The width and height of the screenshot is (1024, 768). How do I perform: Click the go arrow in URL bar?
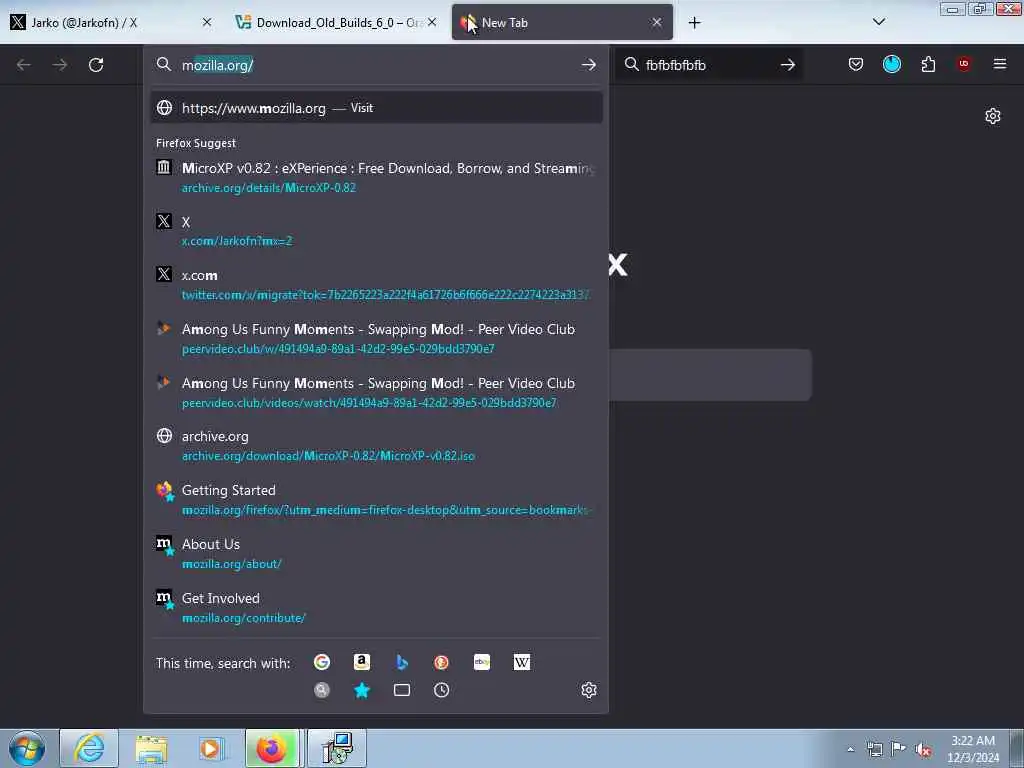[x=588, y=65]
